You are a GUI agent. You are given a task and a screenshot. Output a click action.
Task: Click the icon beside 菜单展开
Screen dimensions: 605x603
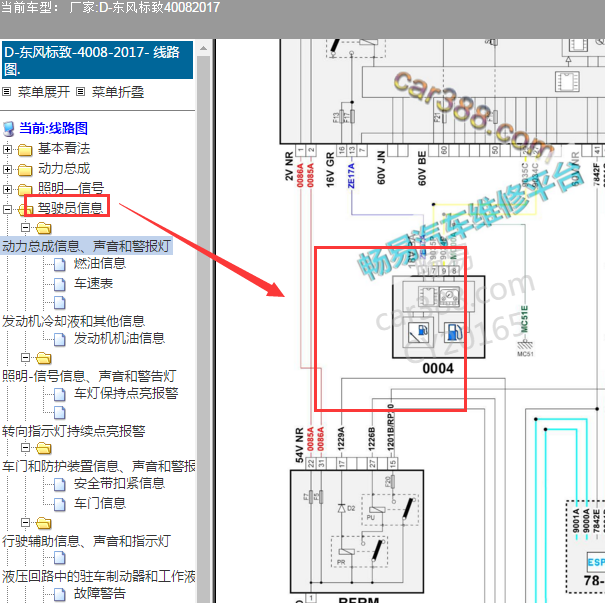pyautogui.click(x=6, y=92)
